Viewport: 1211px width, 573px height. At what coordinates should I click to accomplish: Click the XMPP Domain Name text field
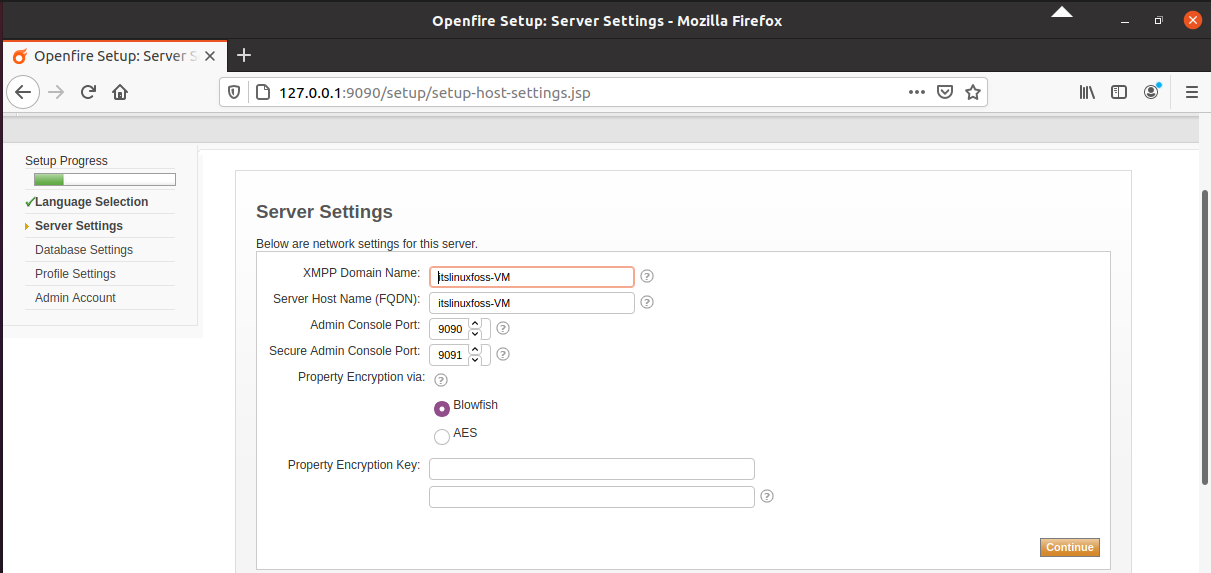point(532,277)
